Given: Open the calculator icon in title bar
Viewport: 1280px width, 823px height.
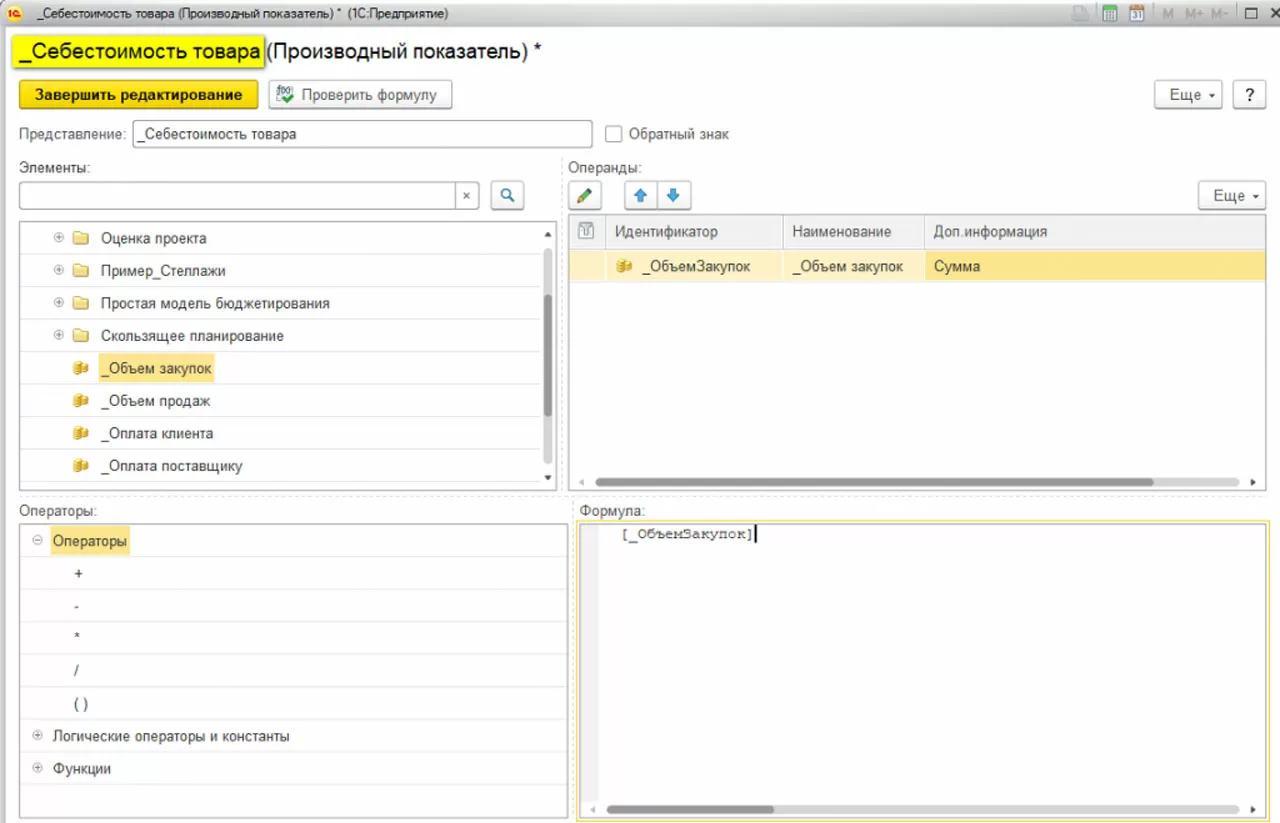Looking at the screenshot, I should 1109,14.
